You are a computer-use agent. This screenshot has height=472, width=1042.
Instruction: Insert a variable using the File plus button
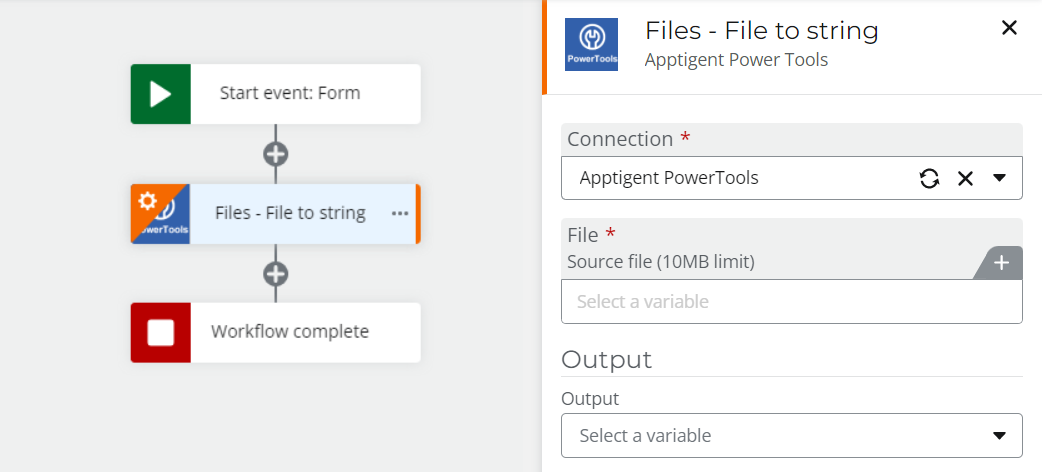1001,263
